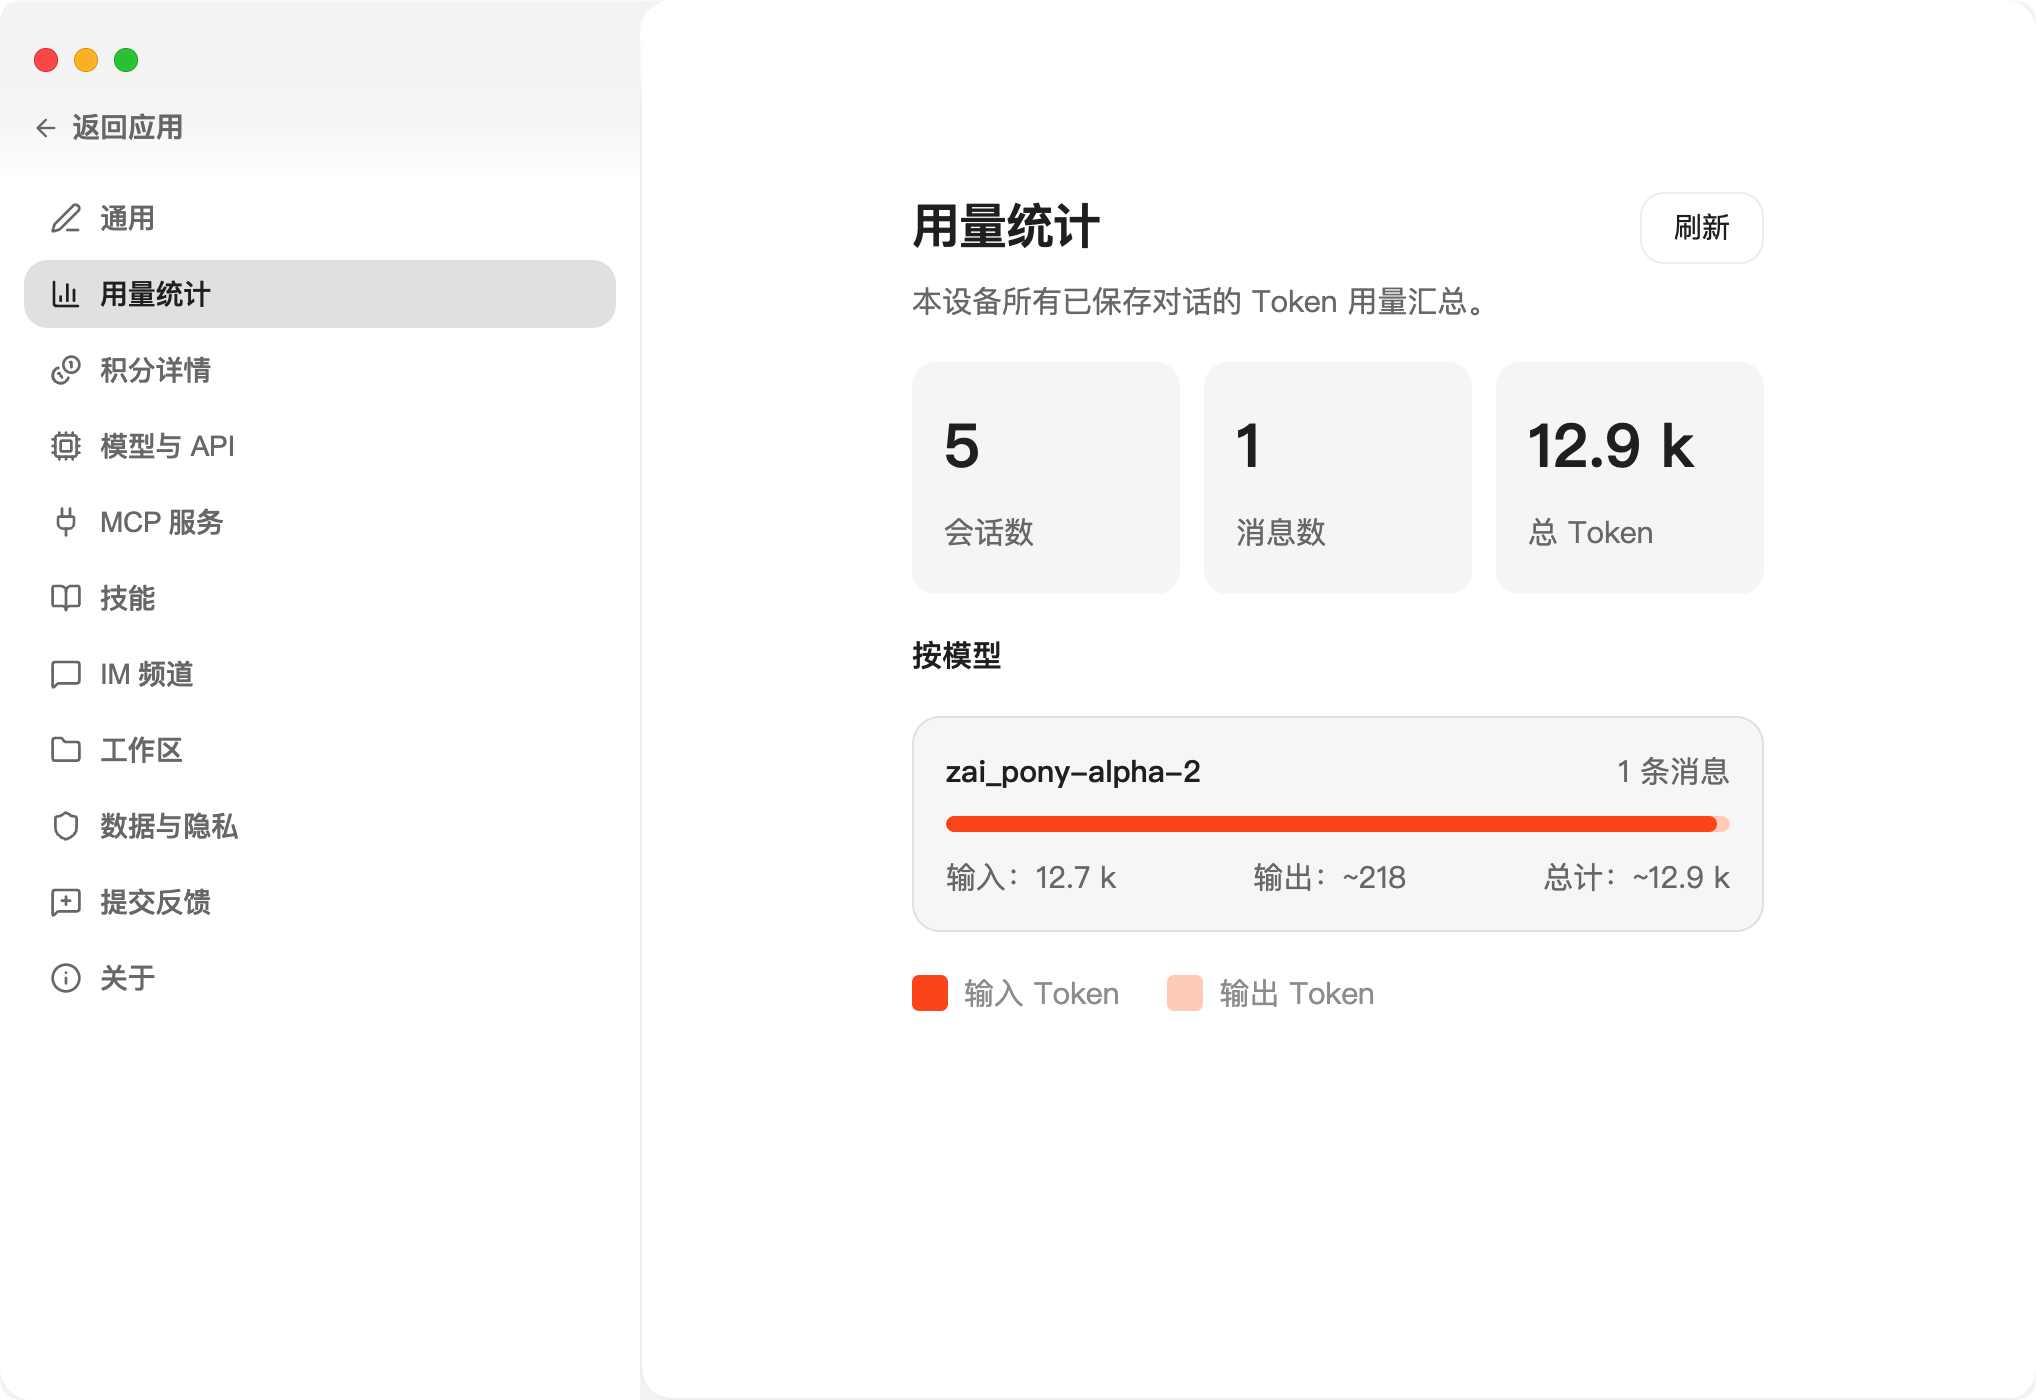Click the coins icon for 积分详情

click(66, 370)
